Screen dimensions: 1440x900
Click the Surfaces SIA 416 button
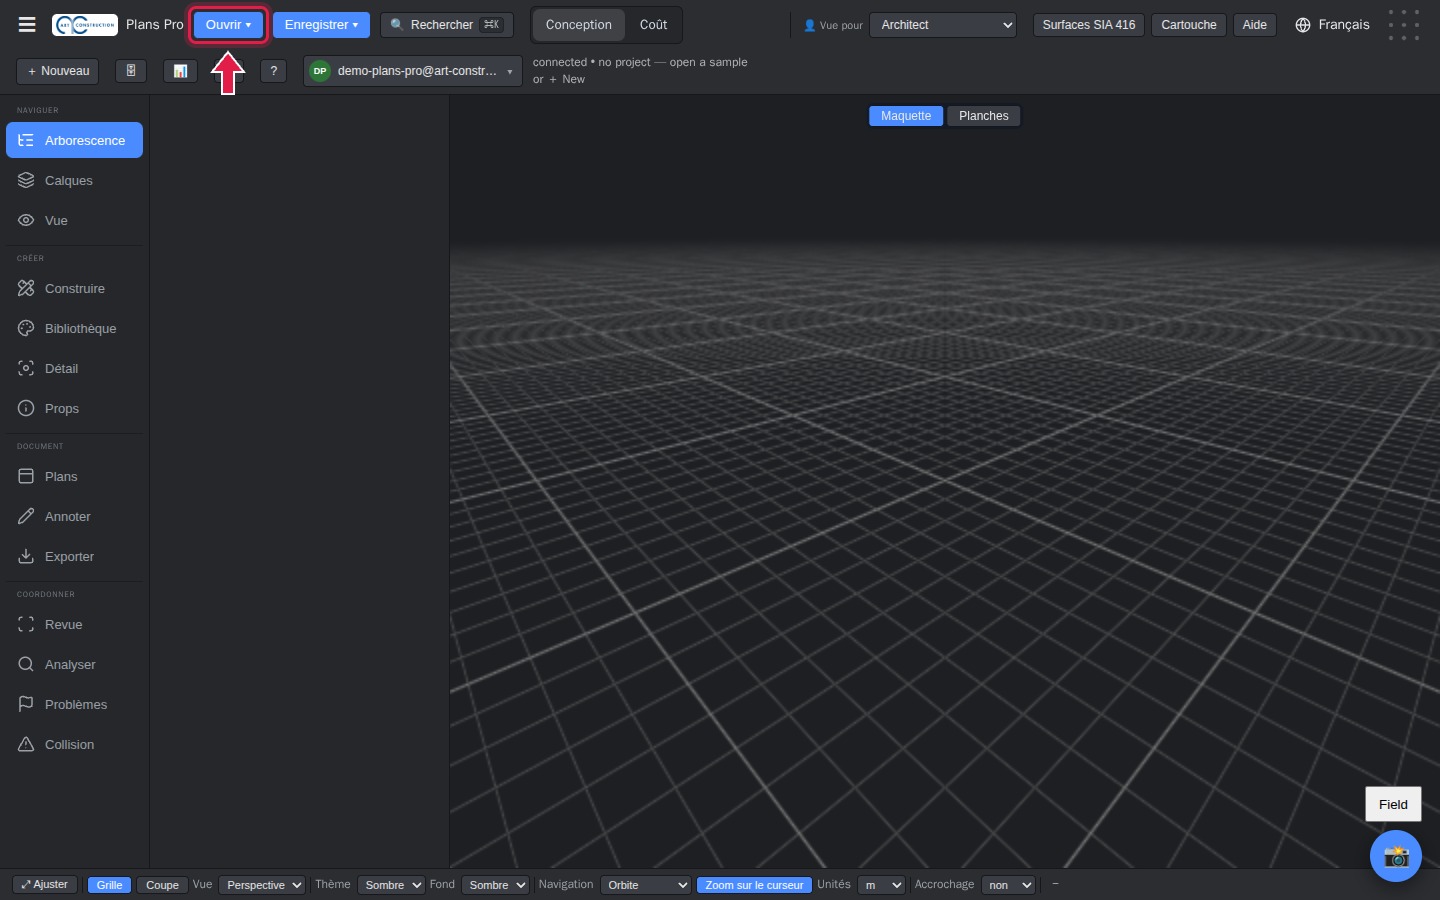pyautogui.click(x=1089, y=25)
